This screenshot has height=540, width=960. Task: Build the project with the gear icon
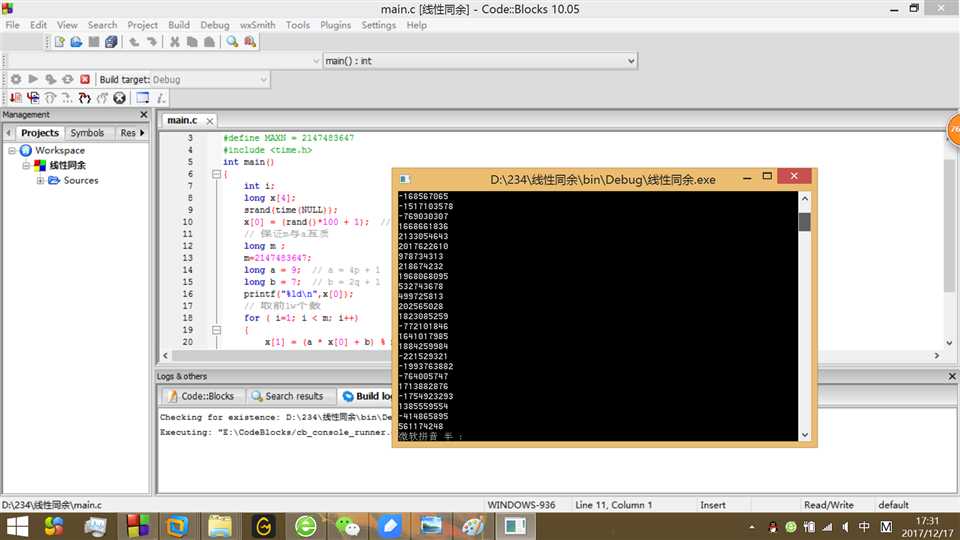tap(16, 80)
